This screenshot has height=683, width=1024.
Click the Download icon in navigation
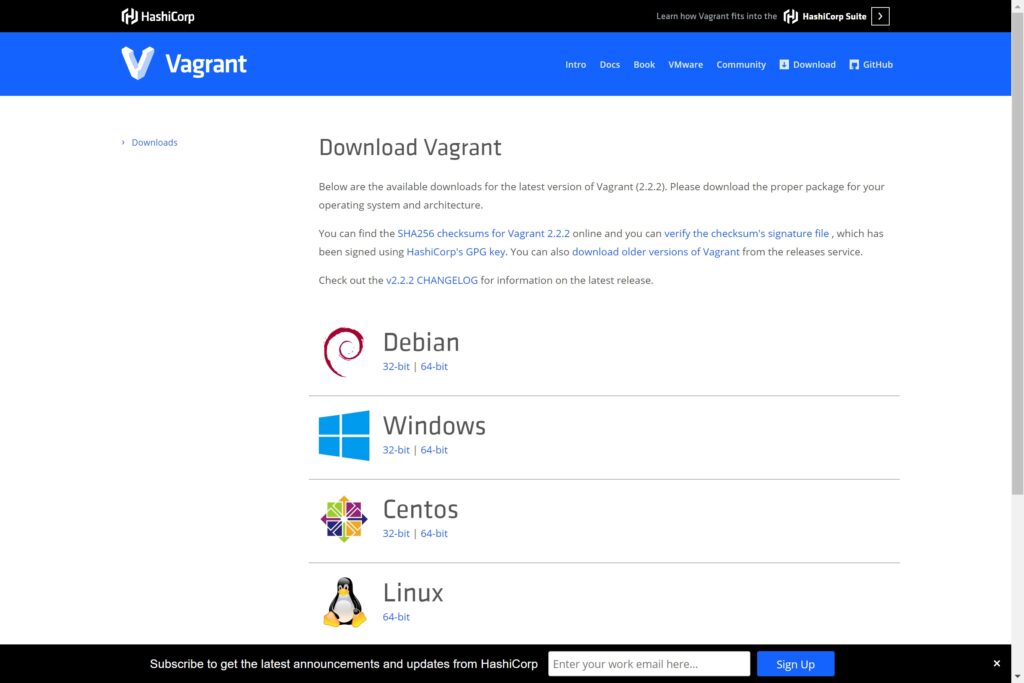pyautogui.click(x=784, y=65)
